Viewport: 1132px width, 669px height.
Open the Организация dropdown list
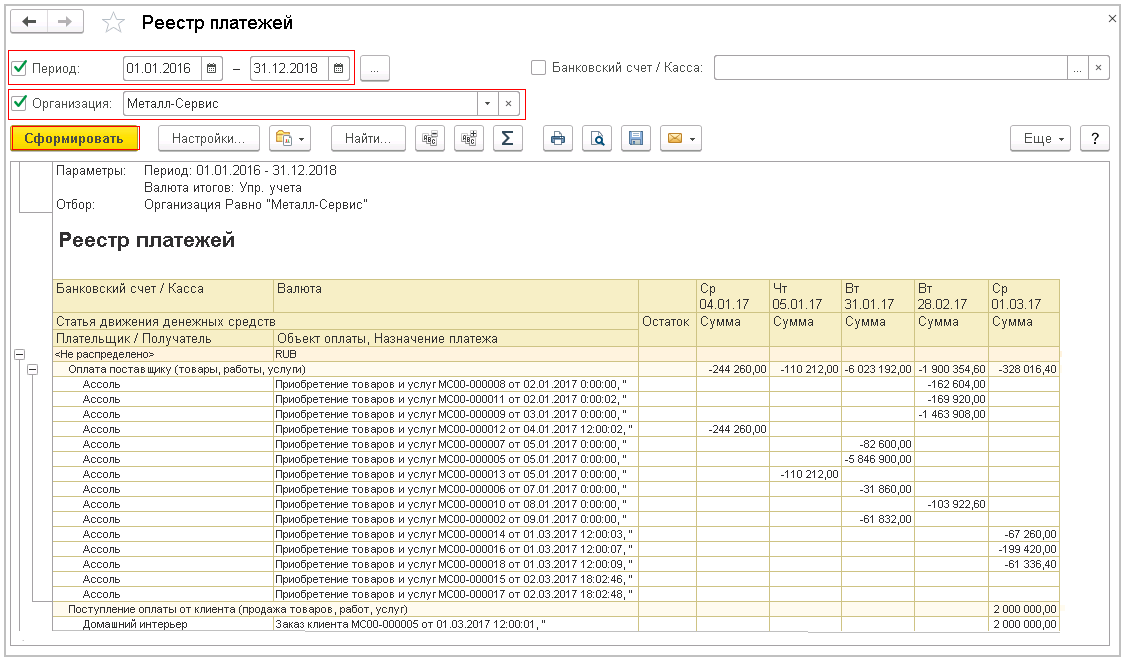(487, 103)
